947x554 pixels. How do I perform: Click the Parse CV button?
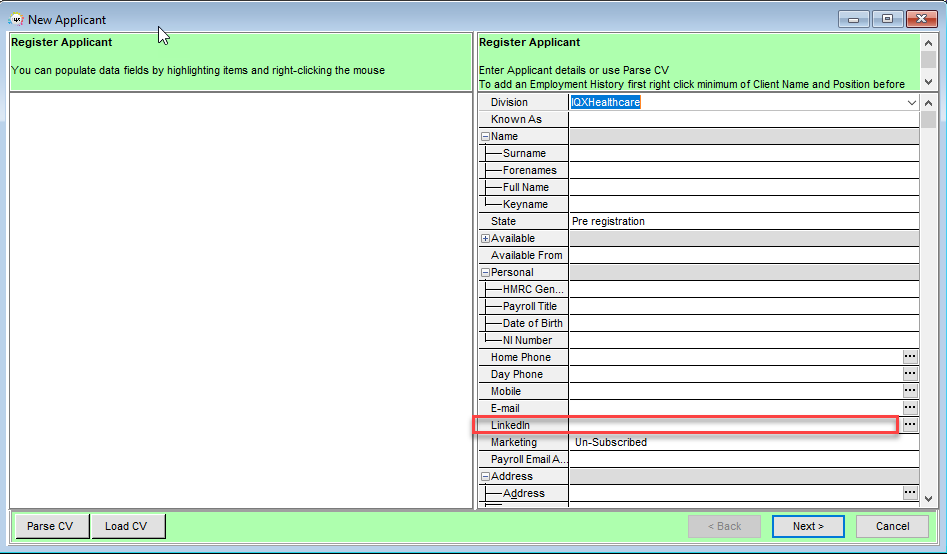pyautogui.click(x=50, y=526)
